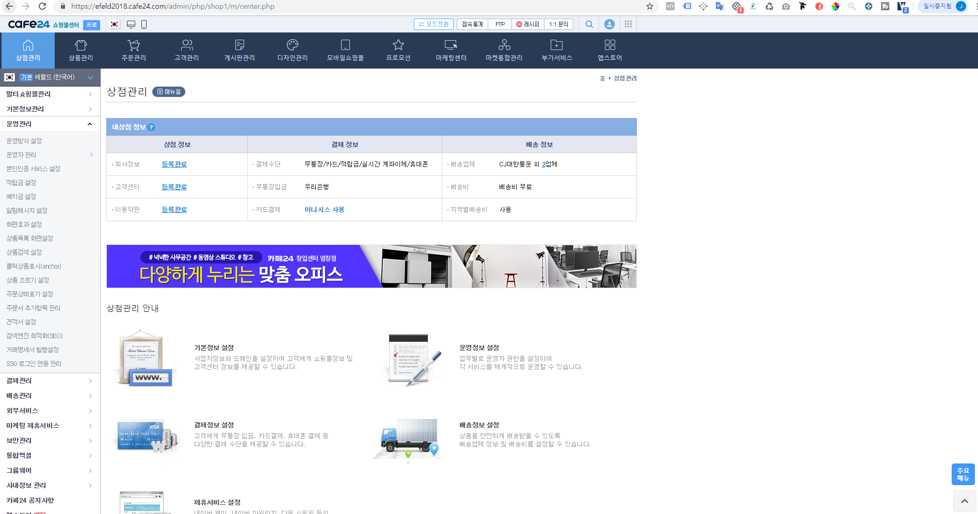Open camera screenshot extension icon

pos(785,6)
